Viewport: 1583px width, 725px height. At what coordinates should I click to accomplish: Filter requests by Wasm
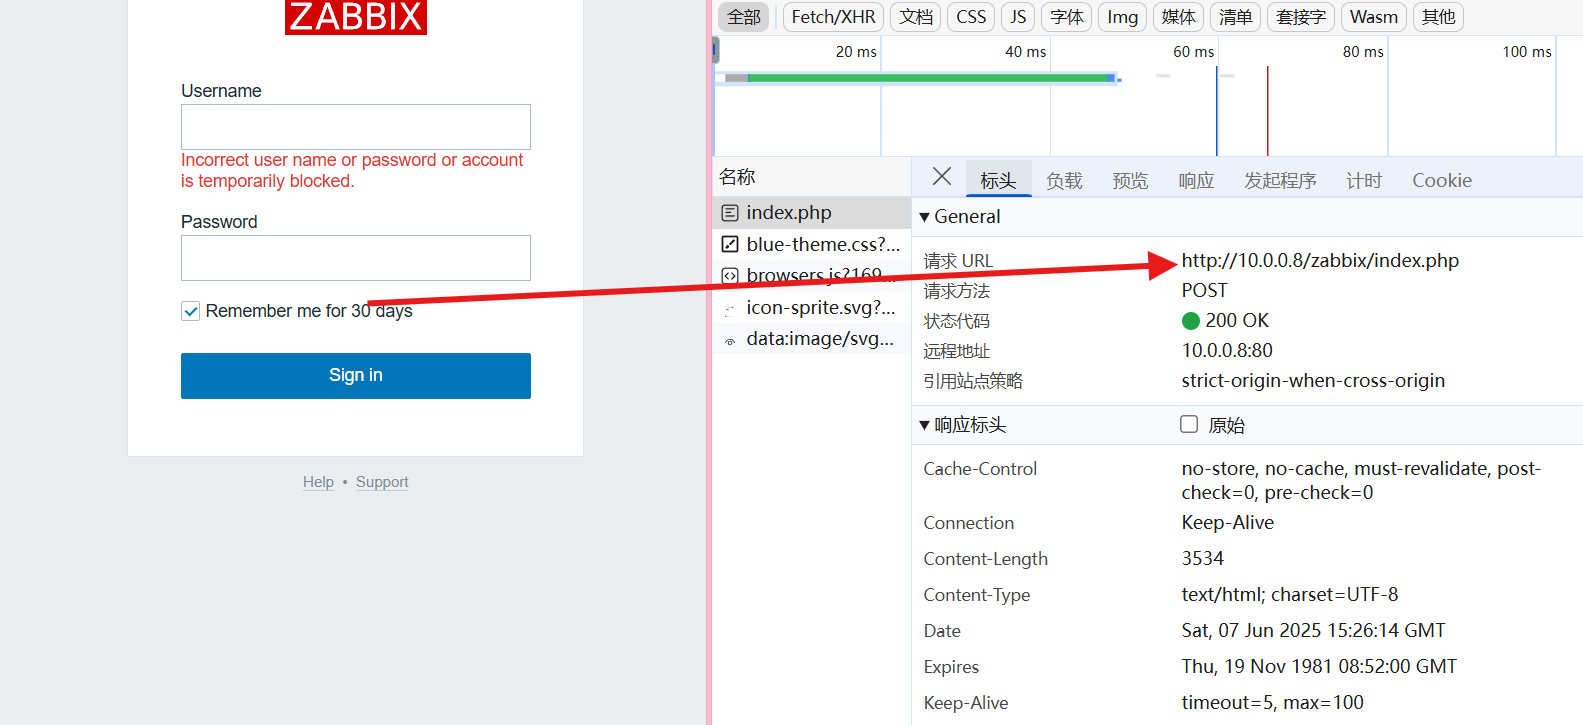[x=1374, y=17]
